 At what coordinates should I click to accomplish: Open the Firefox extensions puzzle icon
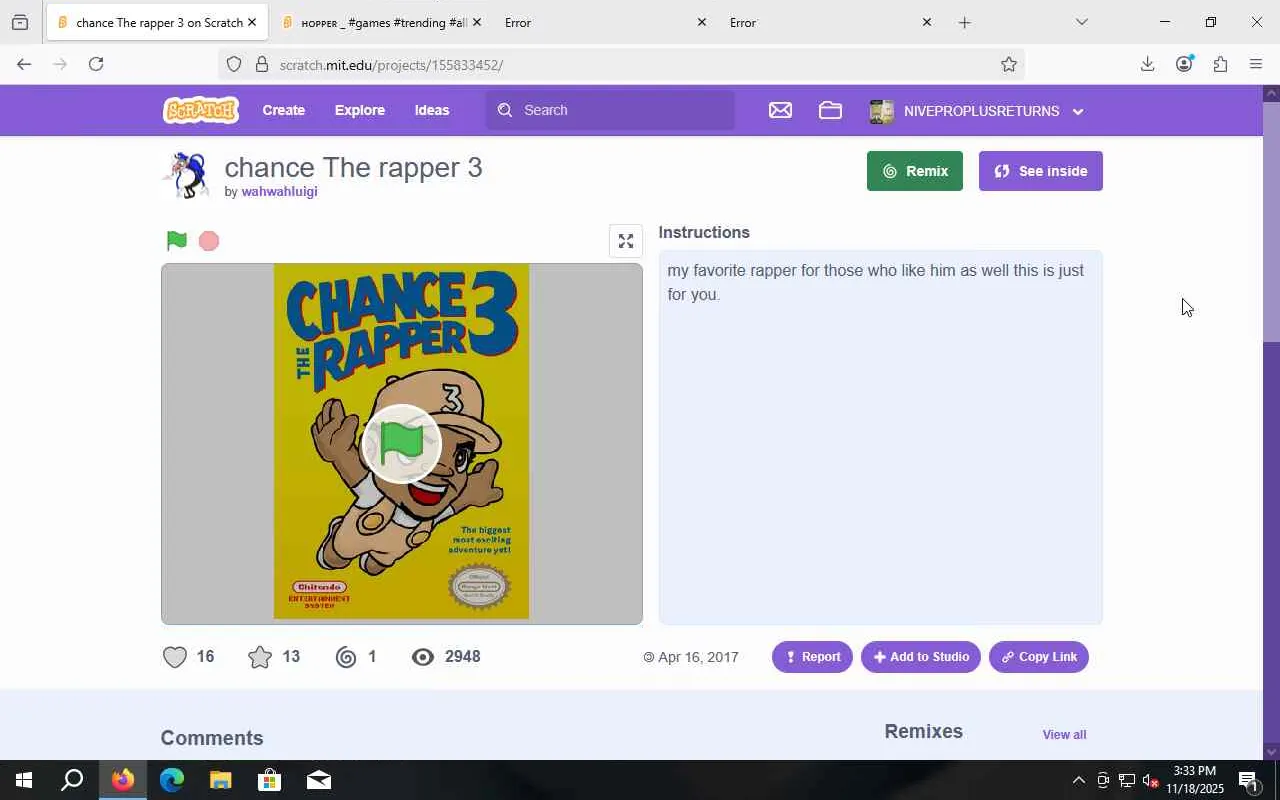point(1220,64)
